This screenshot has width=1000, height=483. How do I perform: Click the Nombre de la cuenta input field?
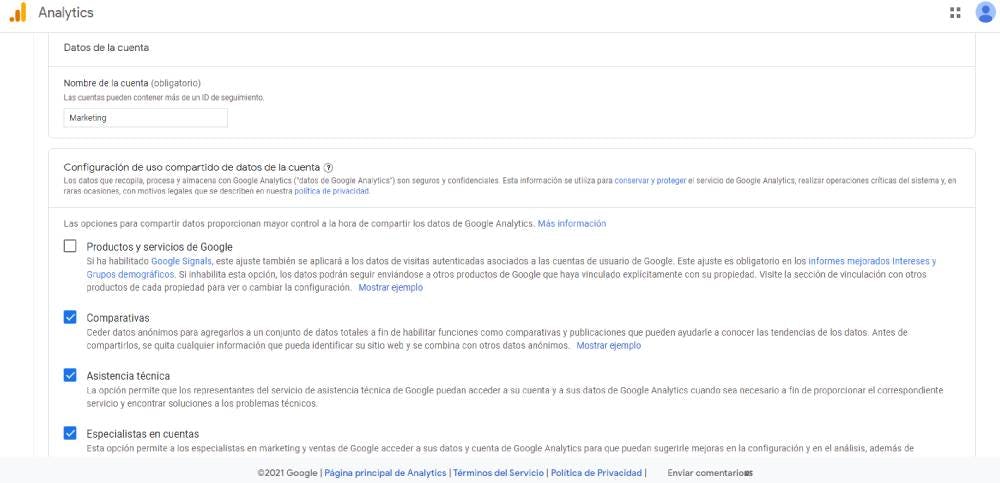(x=145, y=118)
